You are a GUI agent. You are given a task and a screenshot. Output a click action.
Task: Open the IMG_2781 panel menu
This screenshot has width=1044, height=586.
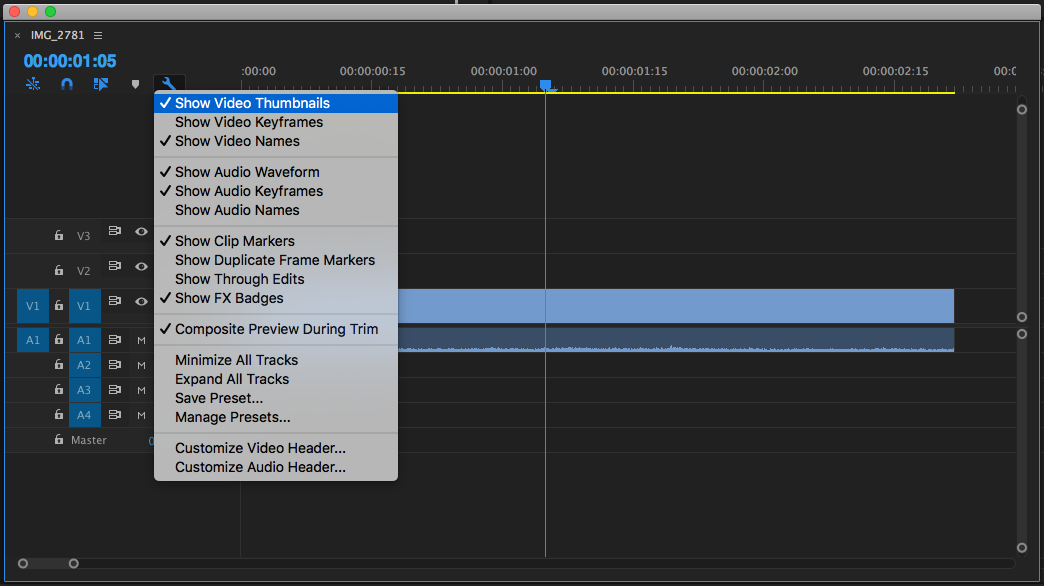pos(98,35)
